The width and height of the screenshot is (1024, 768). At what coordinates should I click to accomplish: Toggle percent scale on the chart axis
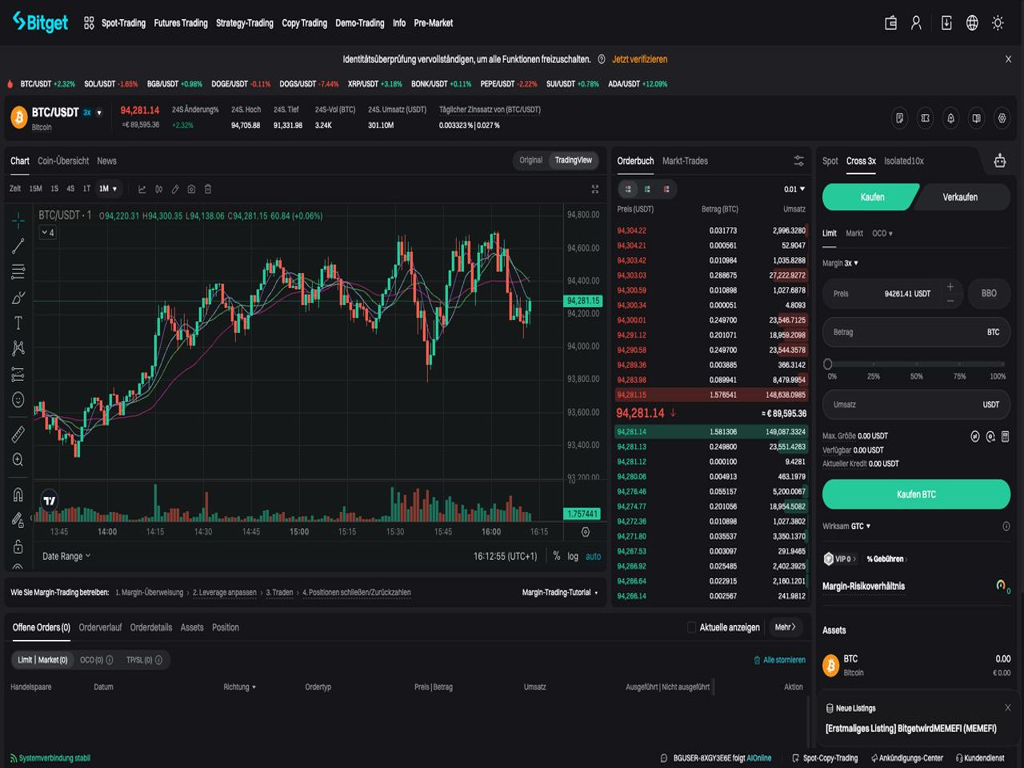point(556,556)
